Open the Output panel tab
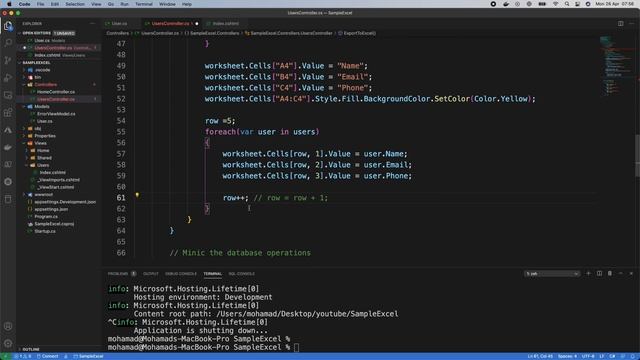Screen dimensions: 640x360 coord(151,273)
